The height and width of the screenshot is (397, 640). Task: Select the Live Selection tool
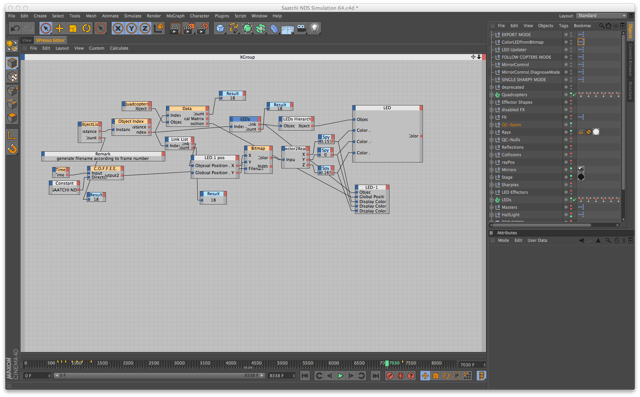[46, 28]
